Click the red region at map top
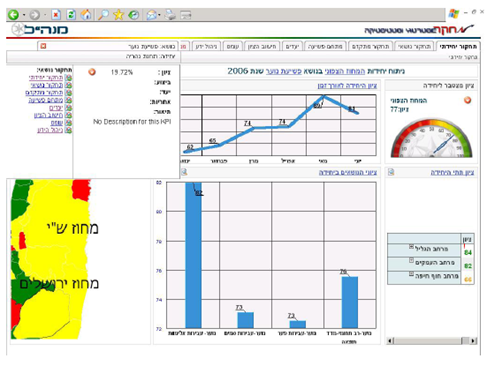Image resolution: width=488 pixels, height=367 pixels. [81, 190]
